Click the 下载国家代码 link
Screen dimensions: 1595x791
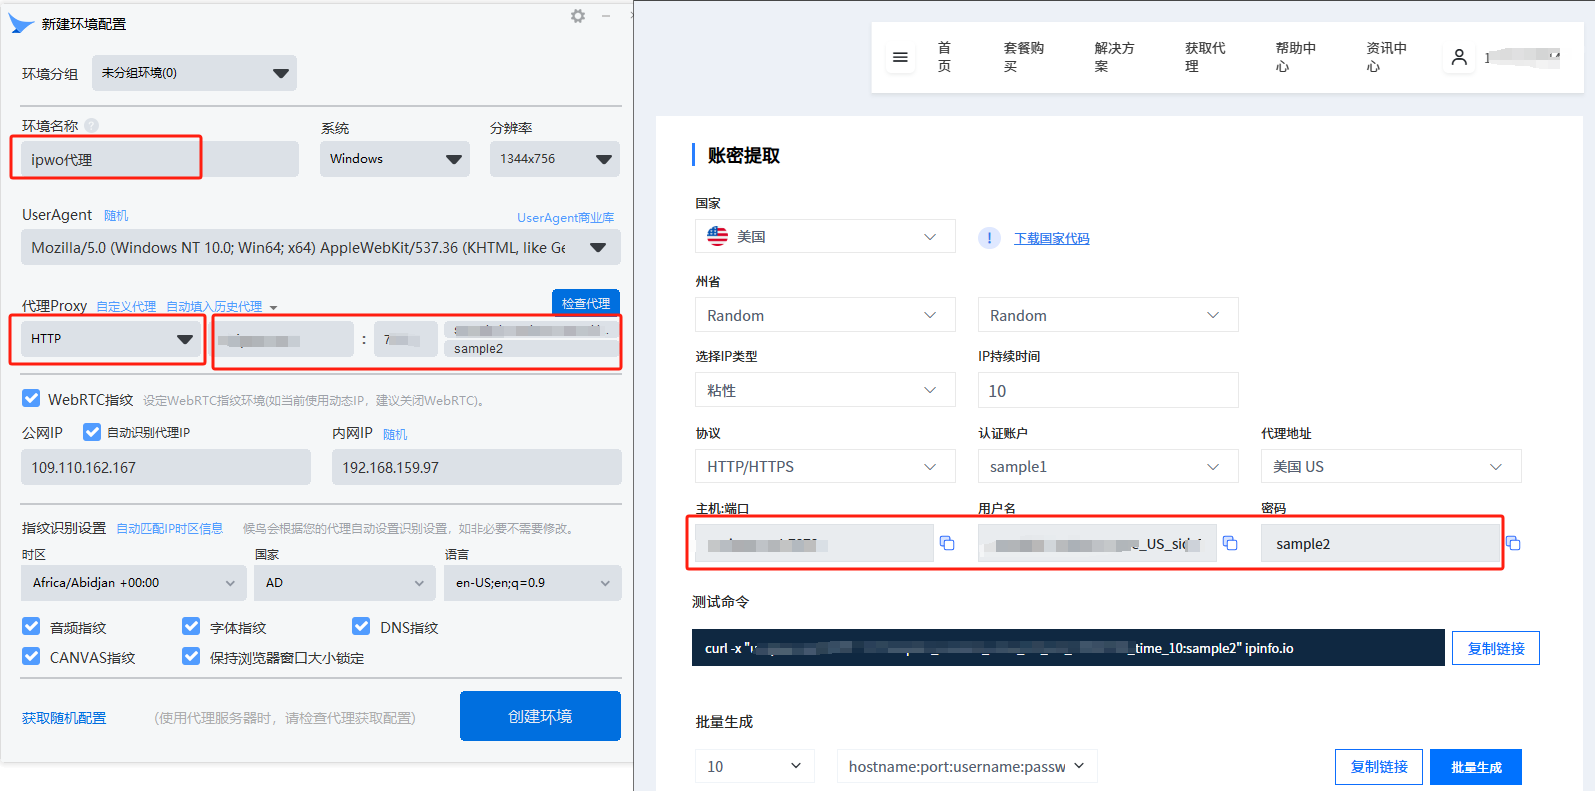pyautogui.click(x=1051, y=238)
